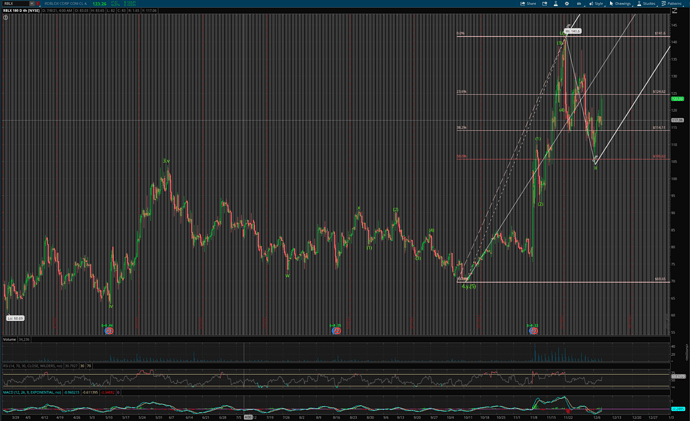
Task: Click the 0.0% Fibonacci retracement line label
Action: point(460,33)
